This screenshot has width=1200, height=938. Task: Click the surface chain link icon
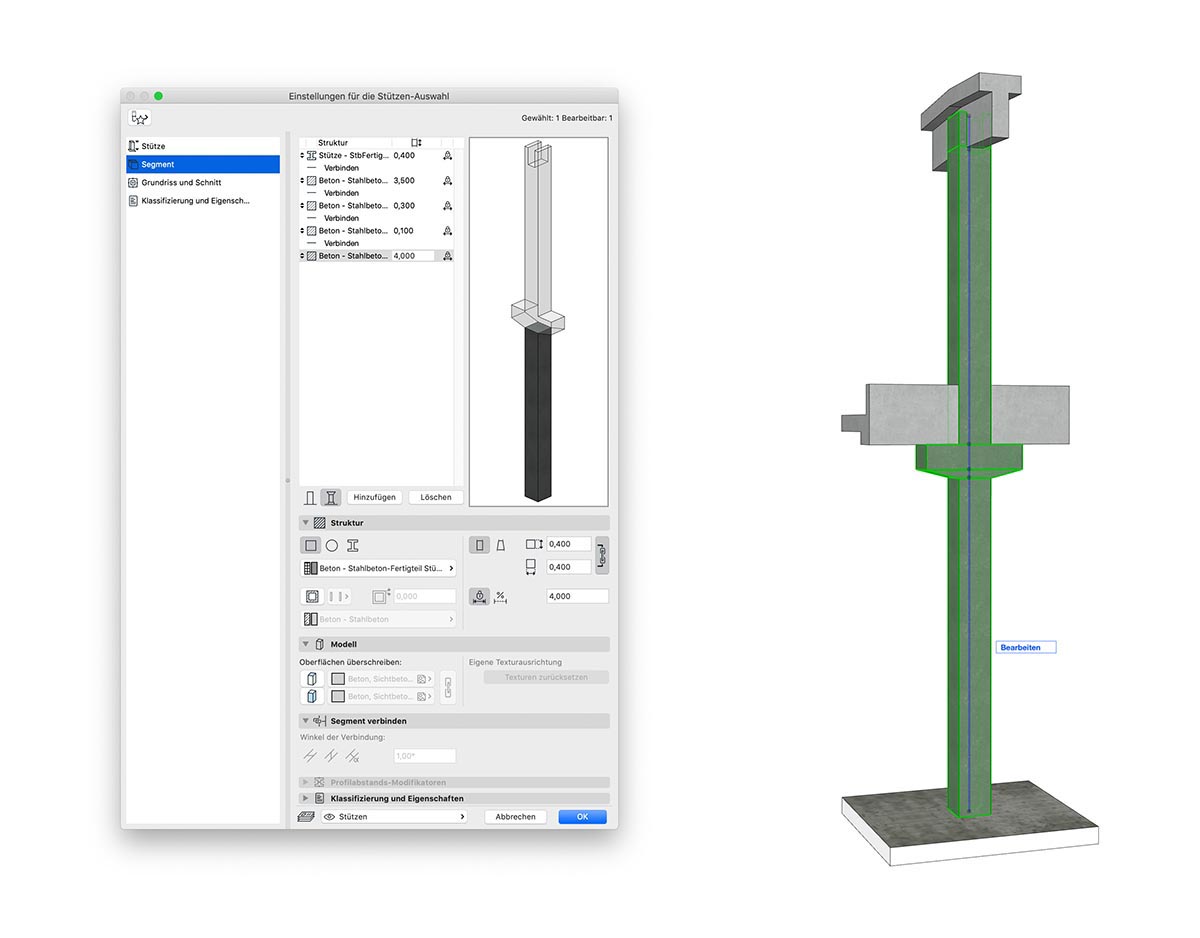click(448, 688)
